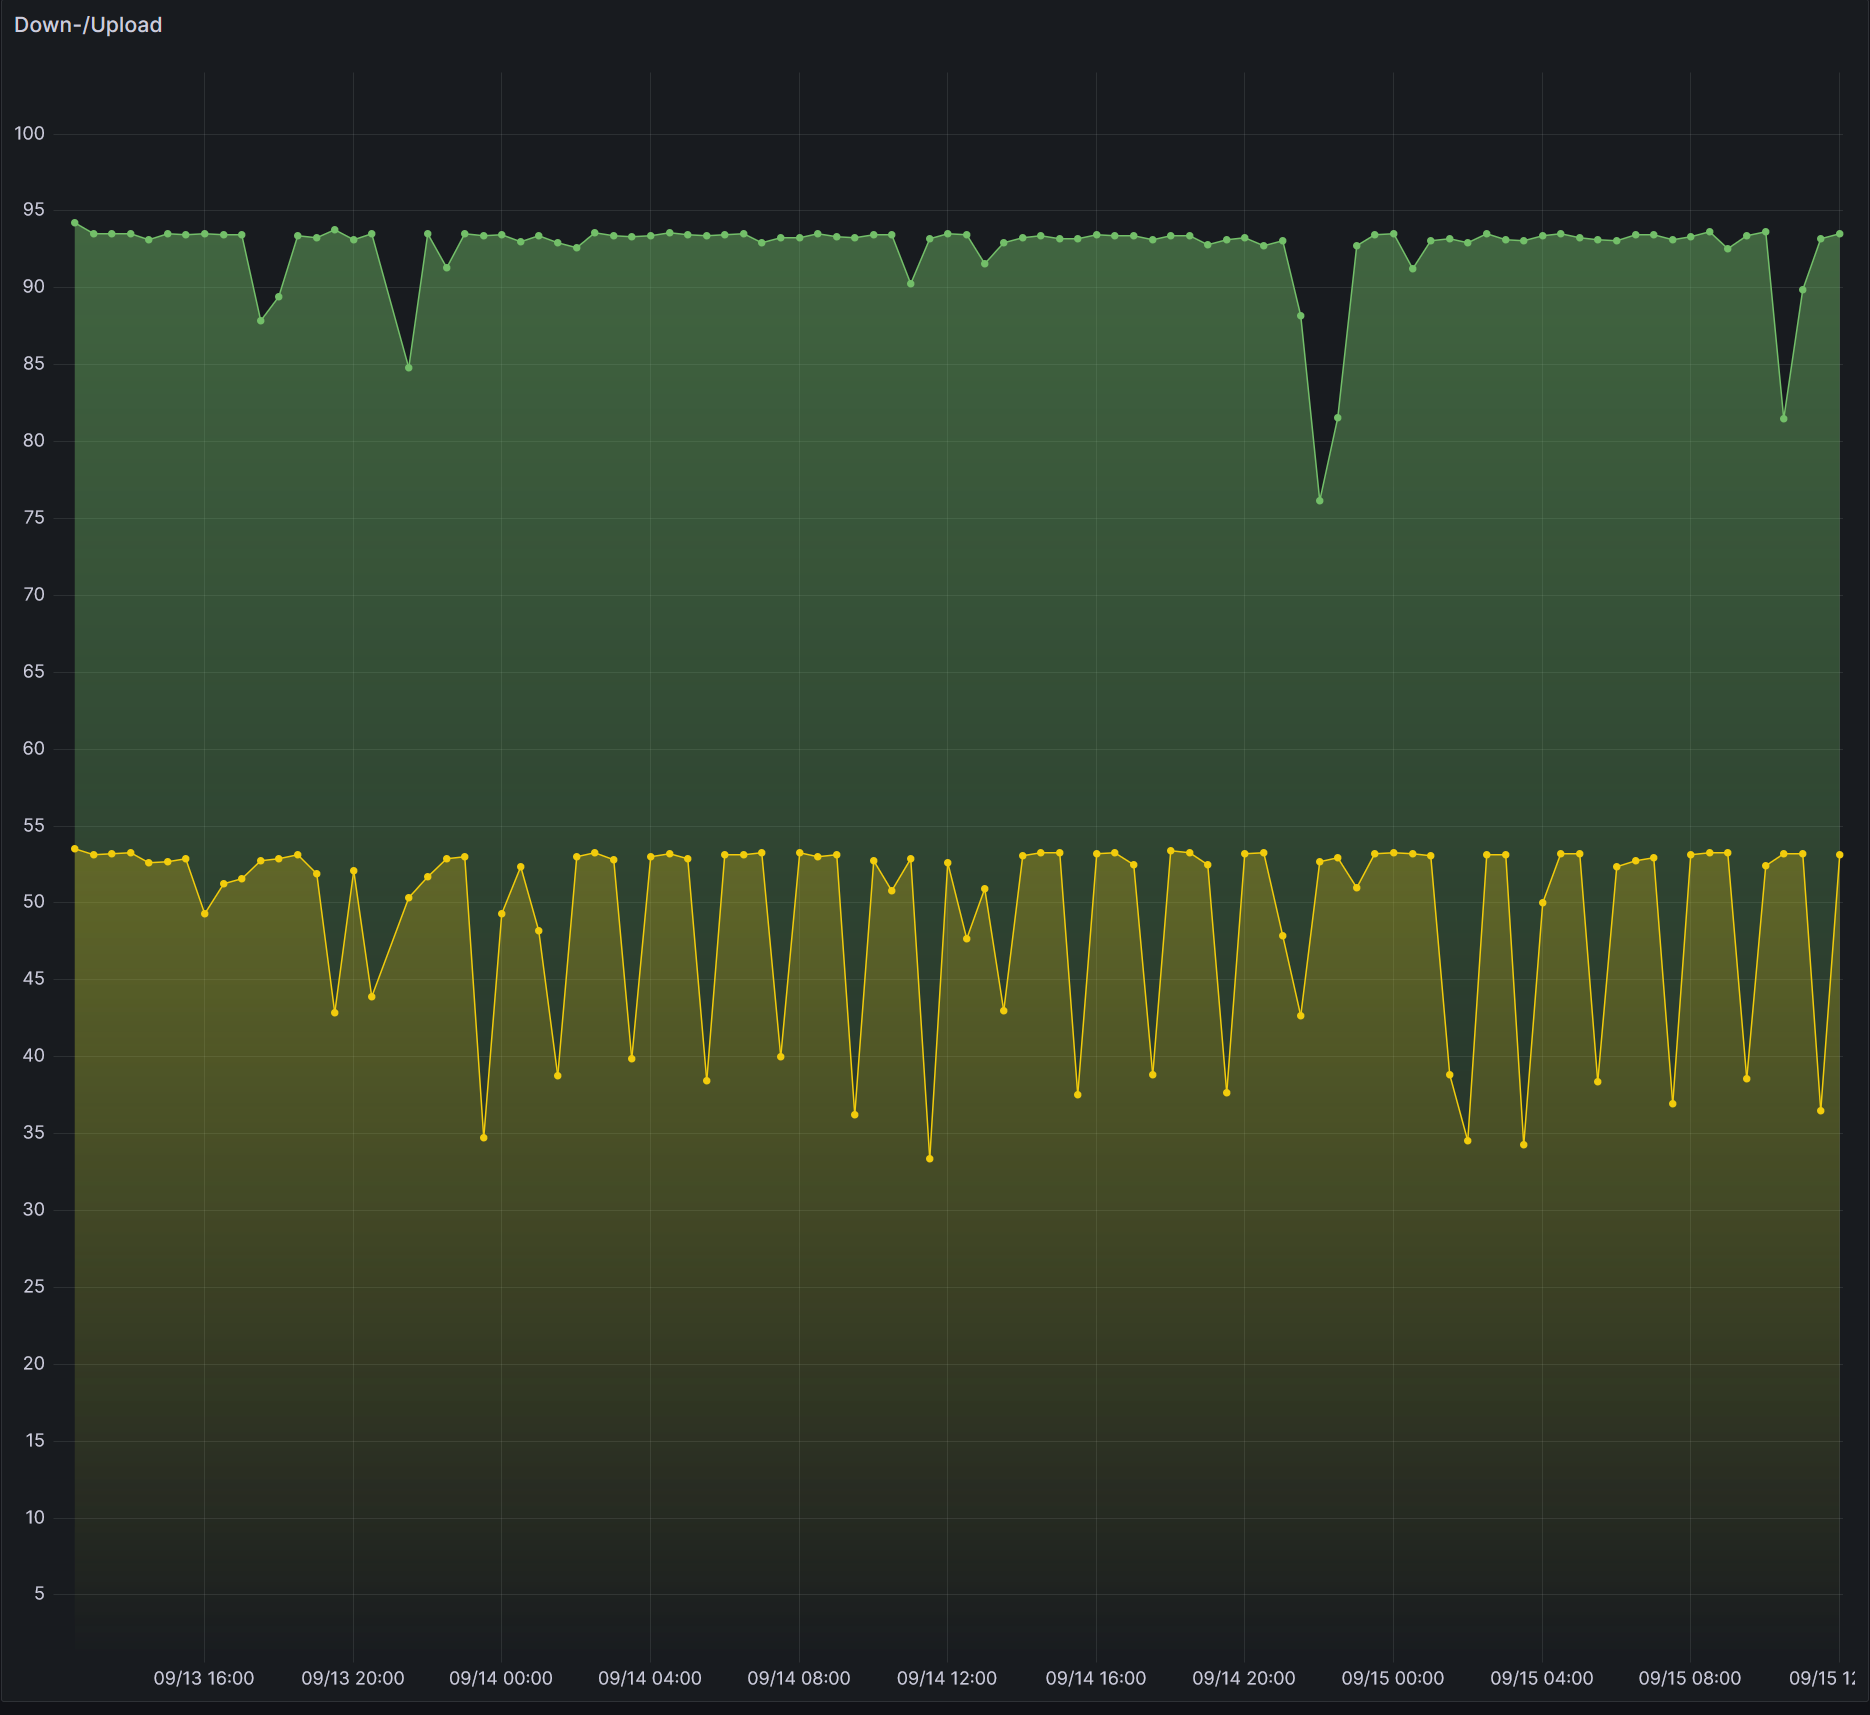
Task: Click the 09/14 00:00 time axis label
Action: [x=501, y=1679]
